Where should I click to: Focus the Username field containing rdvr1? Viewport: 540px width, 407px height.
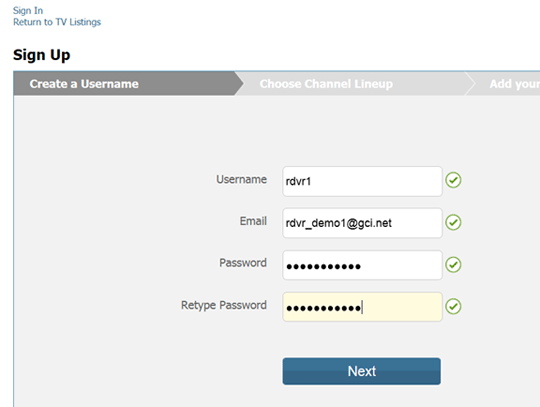(x=362, y=181)
